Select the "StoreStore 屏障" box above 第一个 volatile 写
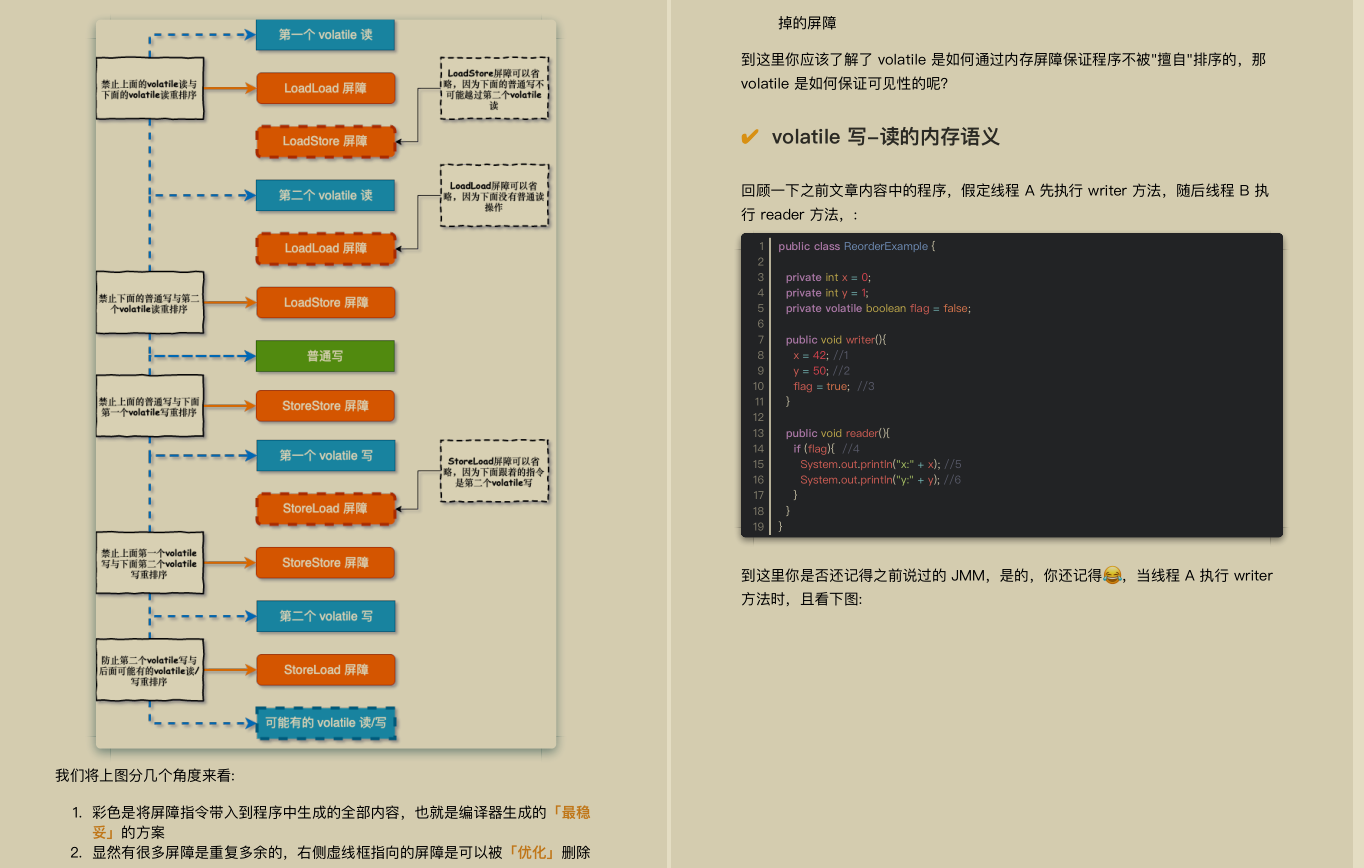Image resolution: width=1364 pixels, height=868 pixels. (x=326, y=406)
